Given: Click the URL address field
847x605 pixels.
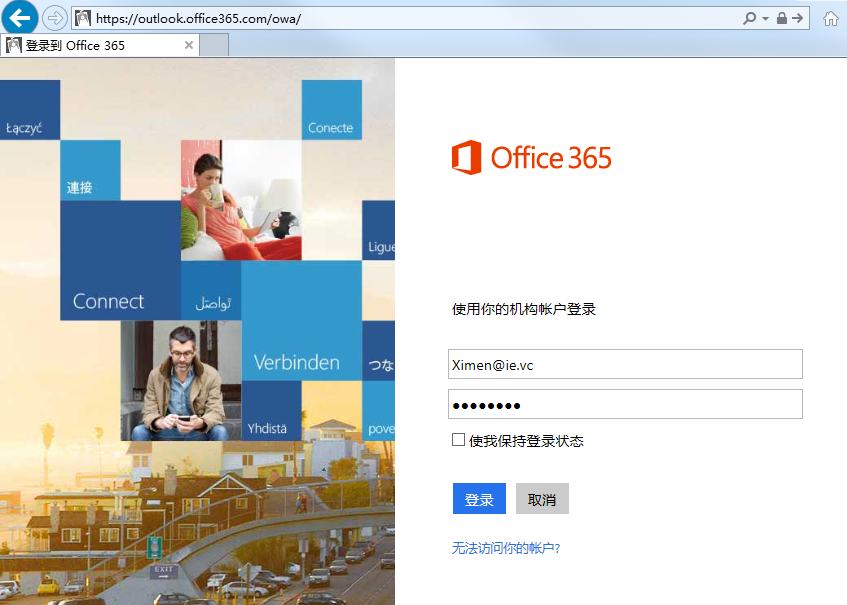Looking at the screenshot, I should pyautogui.click(x=400, y=18).
